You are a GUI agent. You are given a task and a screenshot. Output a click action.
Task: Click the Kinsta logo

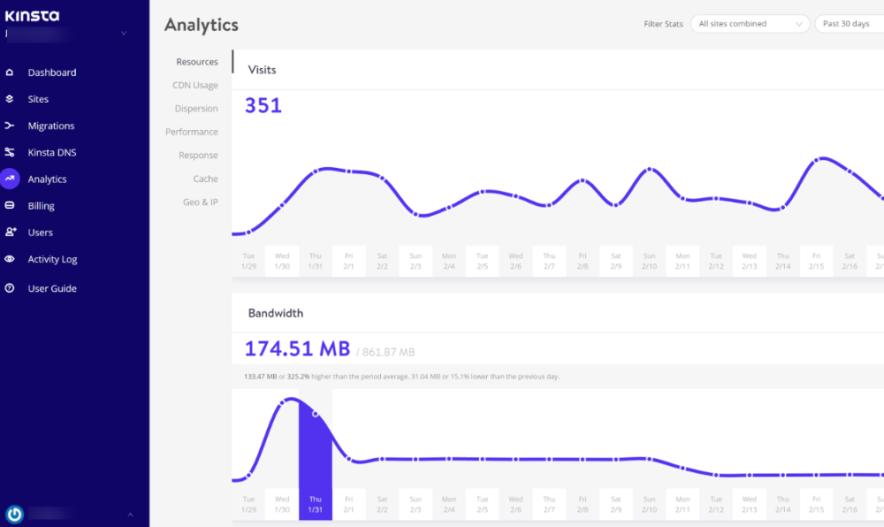(32, 15)
